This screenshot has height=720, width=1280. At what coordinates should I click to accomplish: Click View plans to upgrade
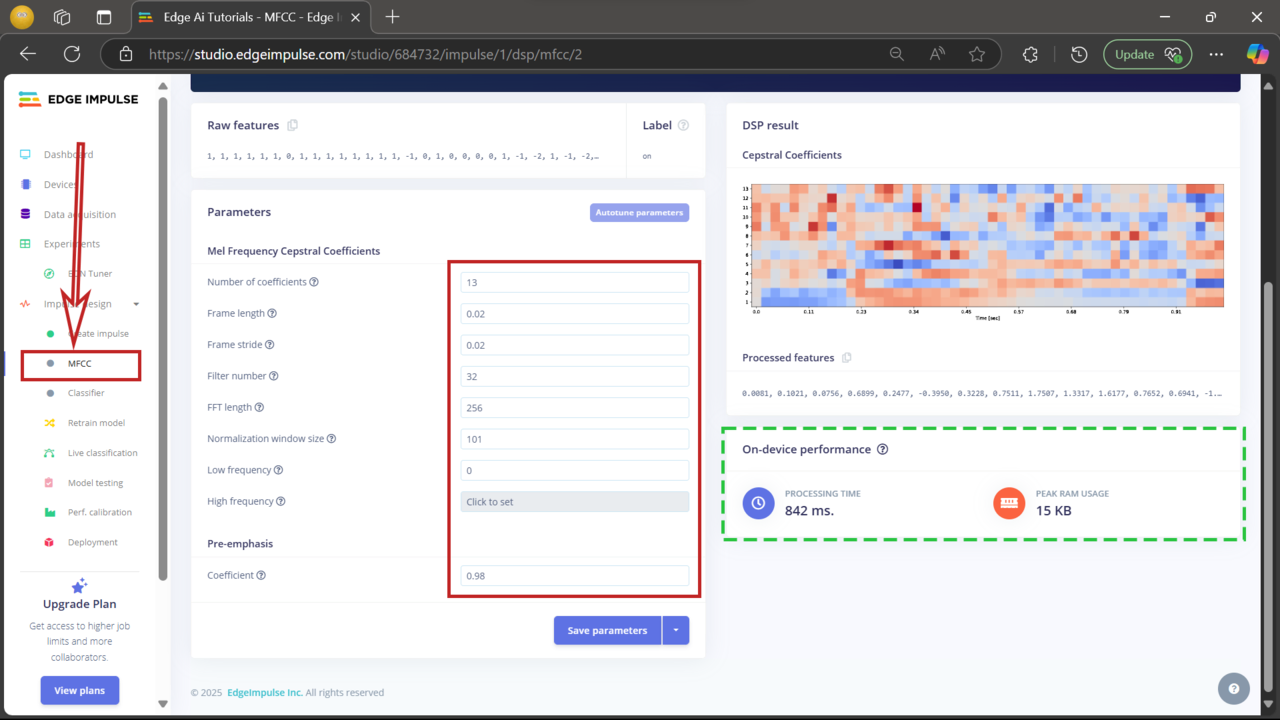(79, 690)
